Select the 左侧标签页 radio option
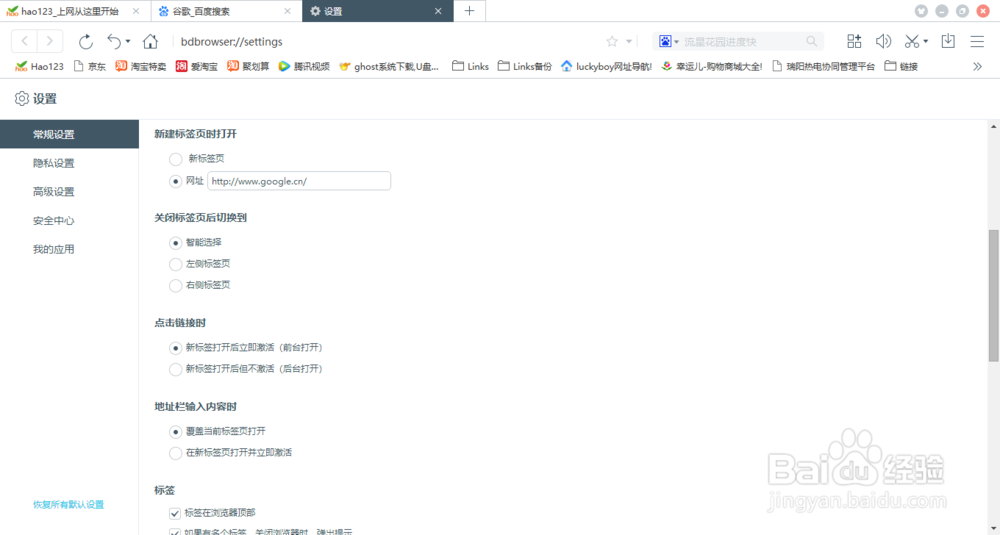The height and width of the screenshot is (535, 1000). (x=175, y=264)
